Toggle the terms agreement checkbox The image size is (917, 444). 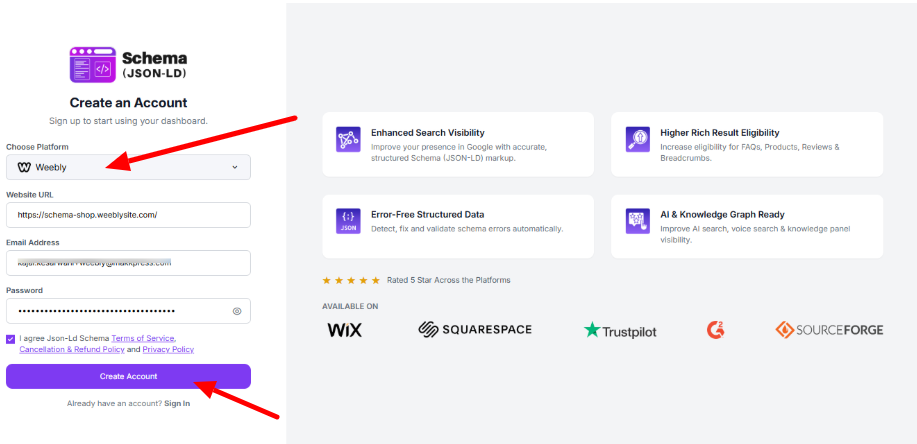pos(11,339)
